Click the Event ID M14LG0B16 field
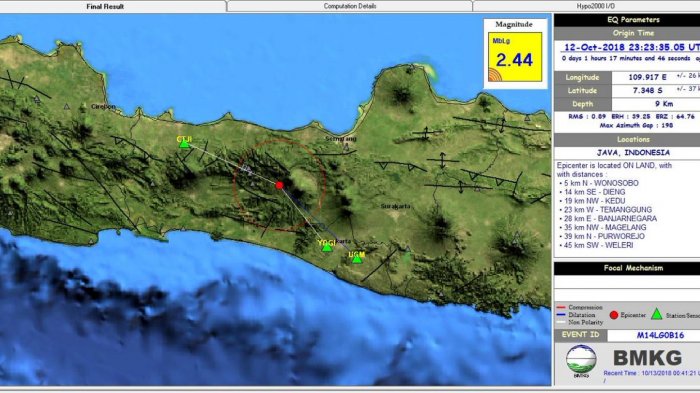 pos(660,335)
